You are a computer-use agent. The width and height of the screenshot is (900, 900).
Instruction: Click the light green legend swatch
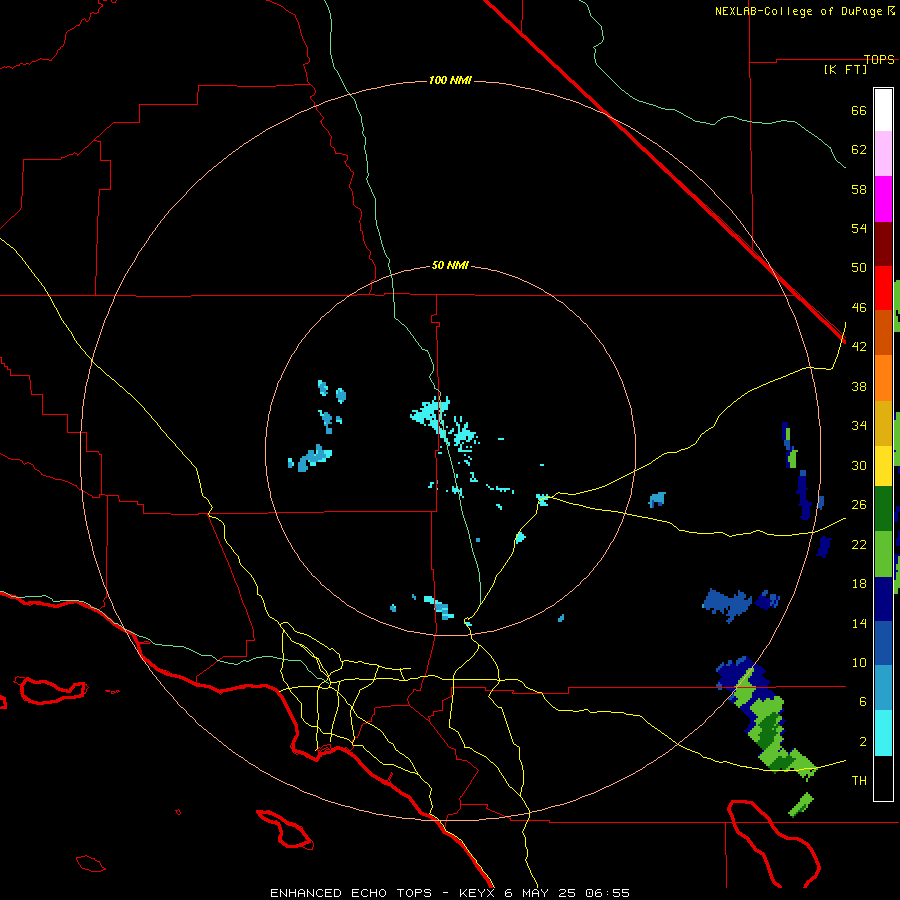(x=883, y=554)
